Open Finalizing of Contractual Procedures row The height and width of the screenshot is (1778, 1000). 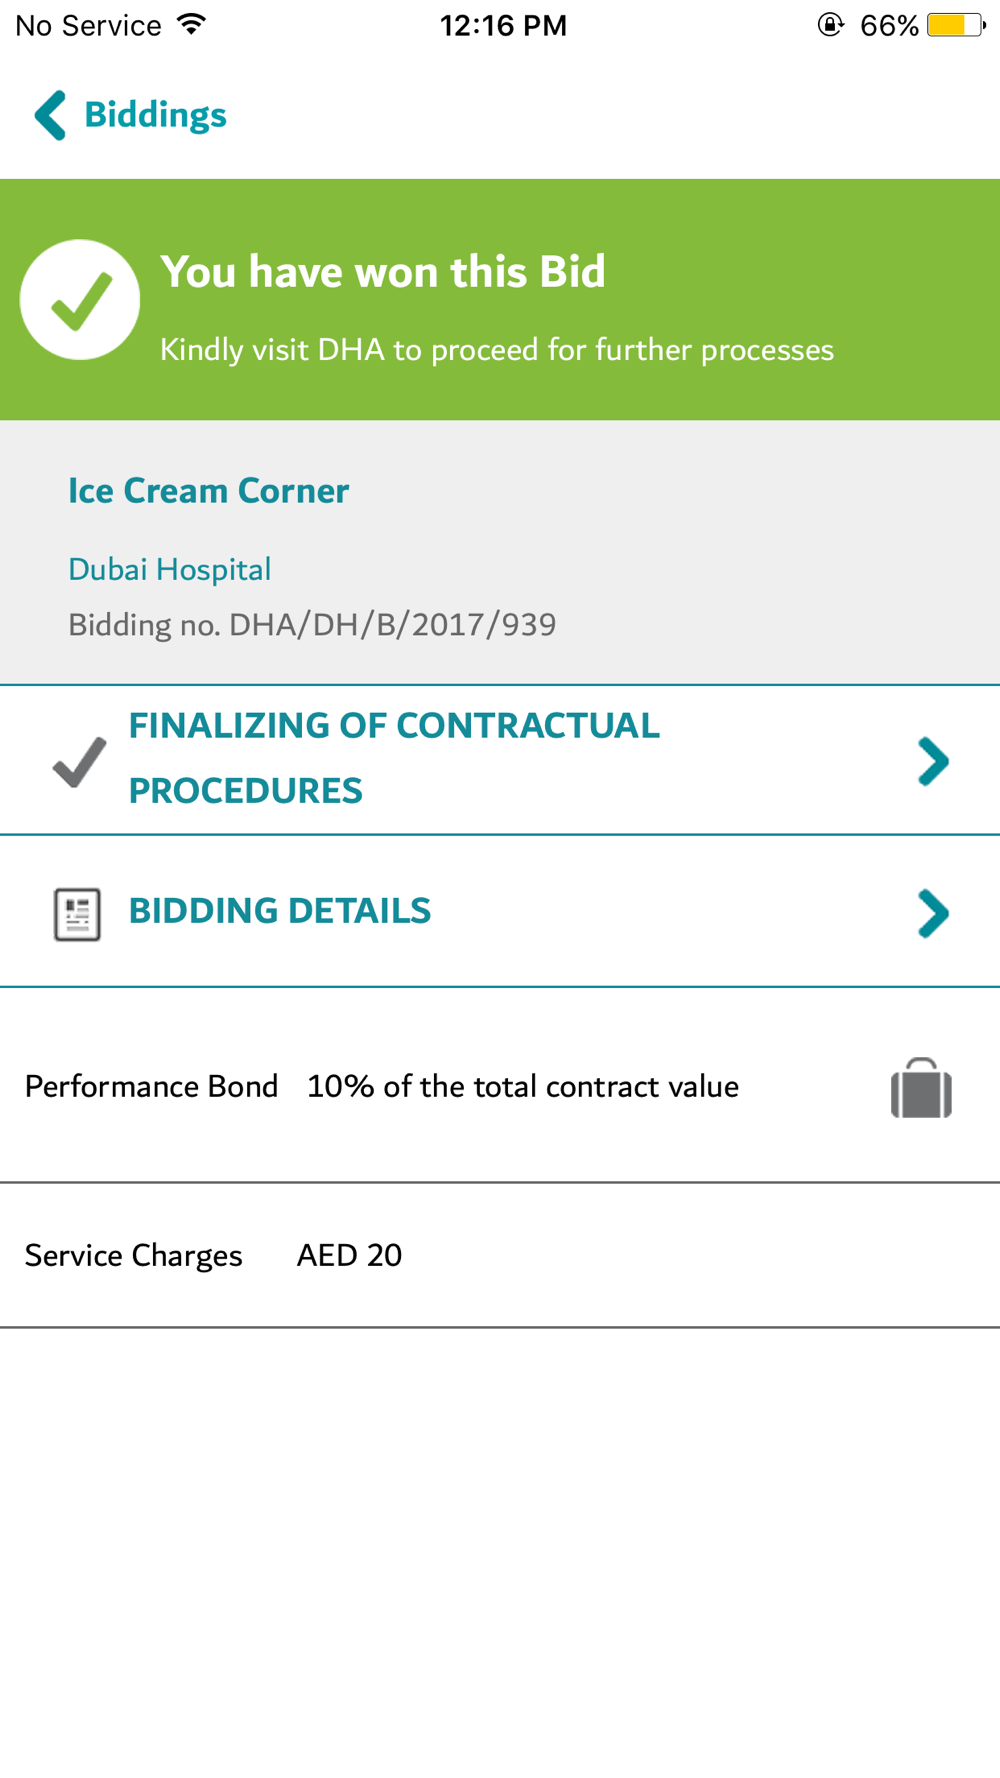coord(500,760)
